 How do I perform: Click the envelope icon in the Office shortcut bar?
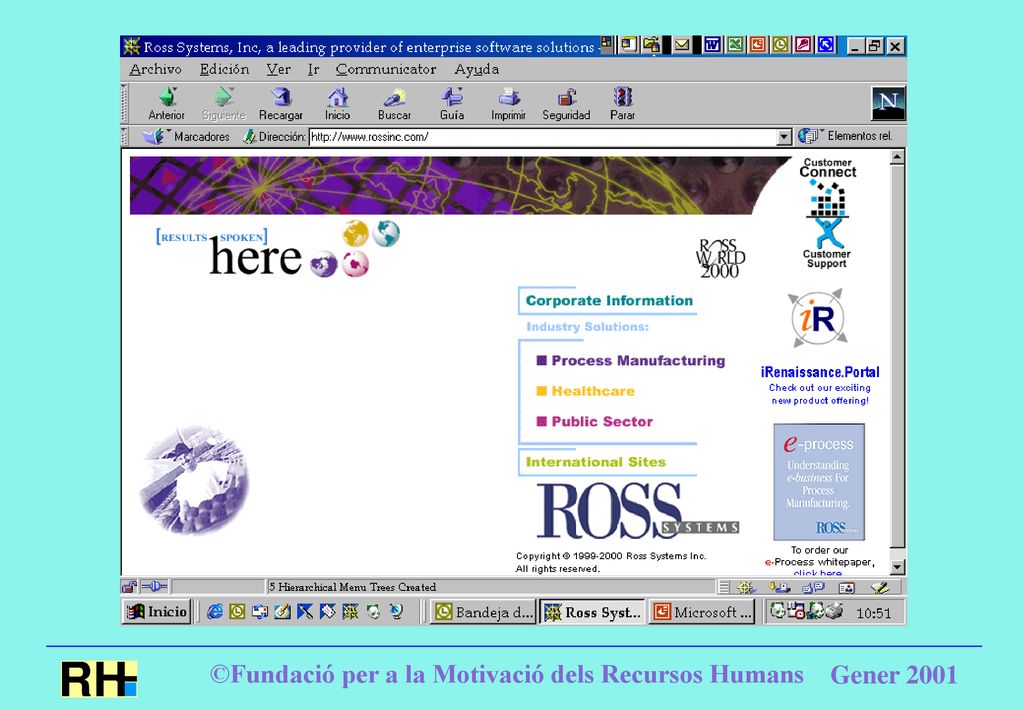click(682, 45)
